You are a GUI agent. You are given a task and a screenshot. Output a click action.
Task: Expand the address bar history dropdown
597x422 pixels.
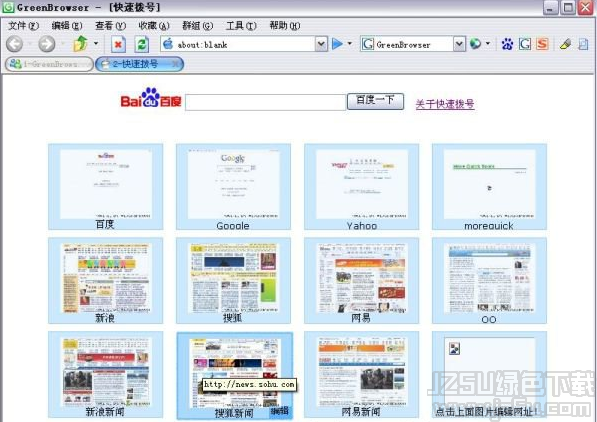(321, 45)
